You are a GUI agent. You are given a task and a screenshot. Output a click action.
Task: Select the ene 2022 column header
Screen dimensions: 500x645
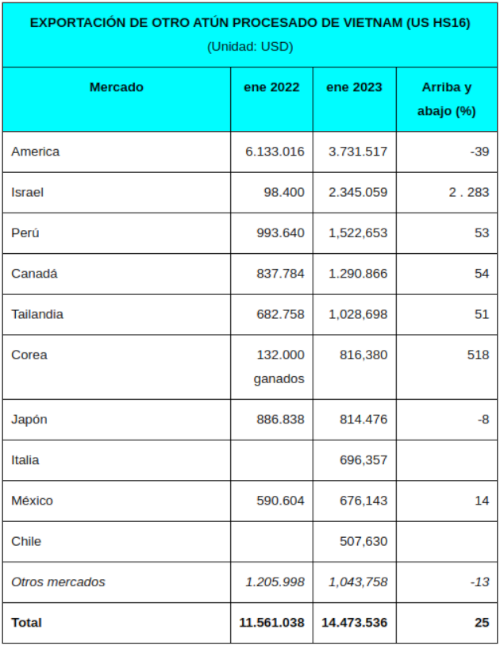pyautogui.click(x=271, y=87)
